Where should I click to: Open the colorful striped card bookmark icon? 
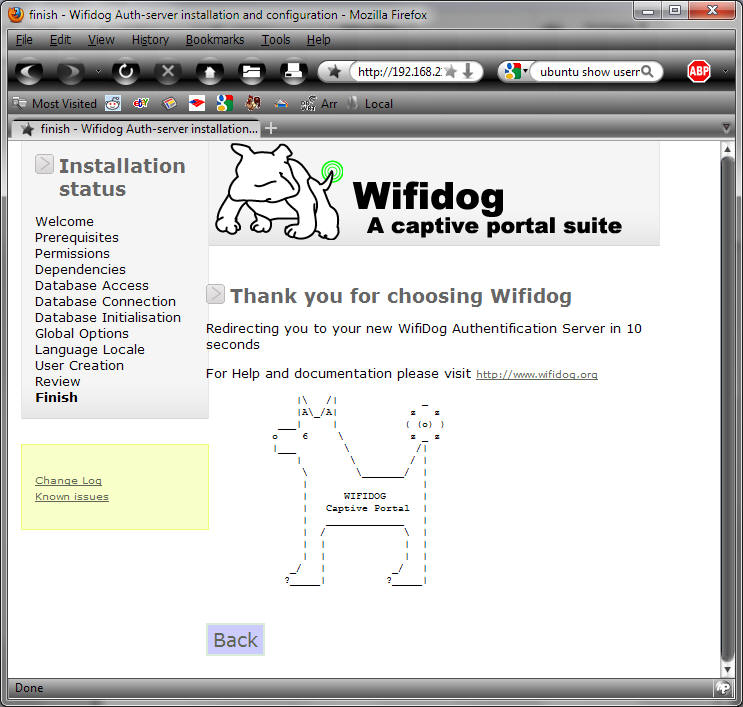point(169,103)
